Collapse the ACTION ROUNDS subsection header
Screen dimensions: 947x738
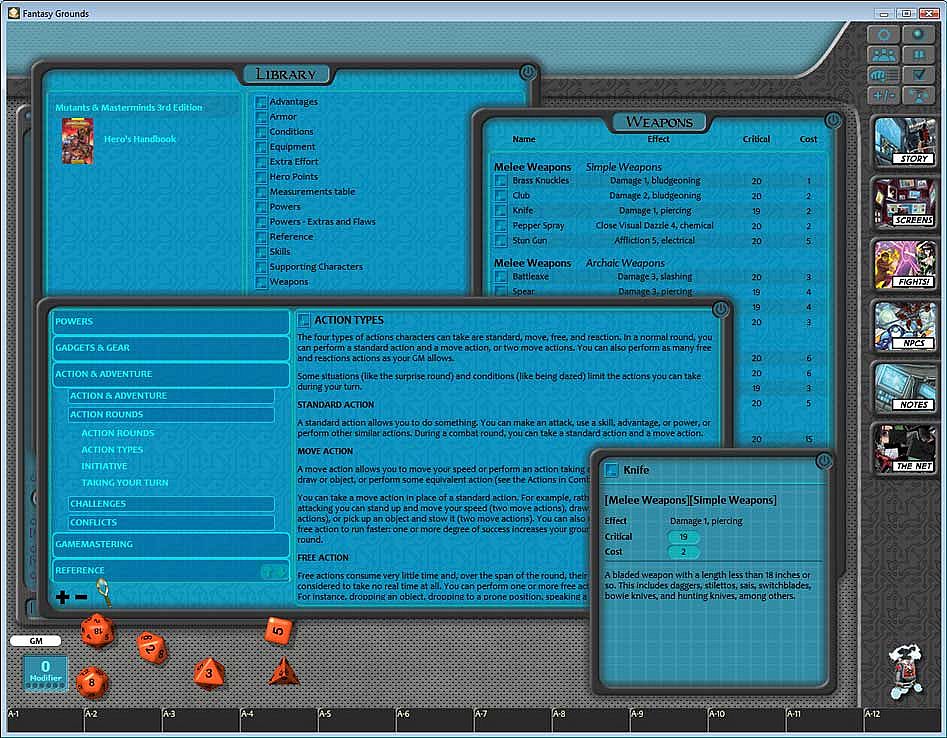pyautogui.click(x=171, y=415)
